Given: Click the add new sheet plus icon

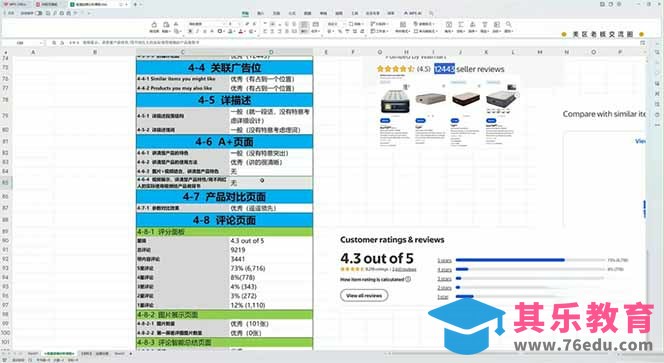Looking at the screenshot, I should tap(130, 353).
